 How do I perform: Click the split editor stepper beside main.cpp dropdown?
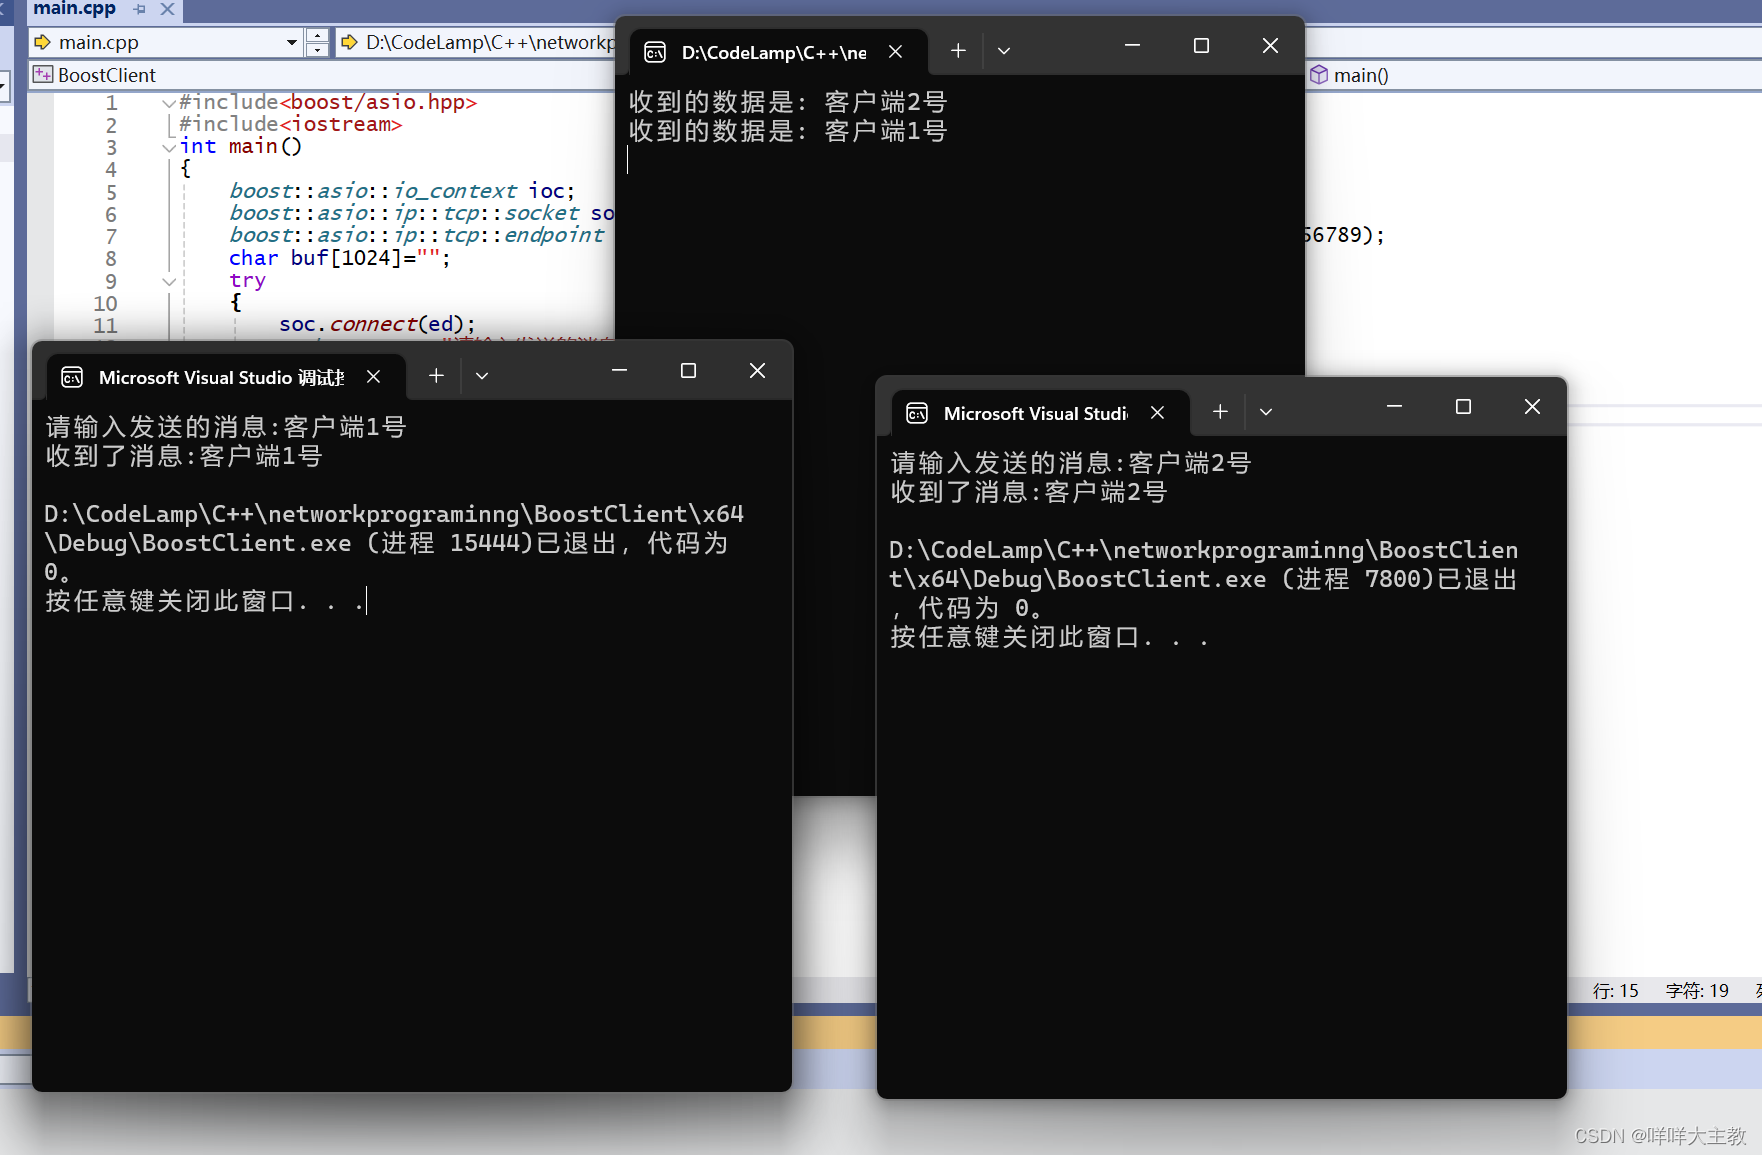(317, 42)
